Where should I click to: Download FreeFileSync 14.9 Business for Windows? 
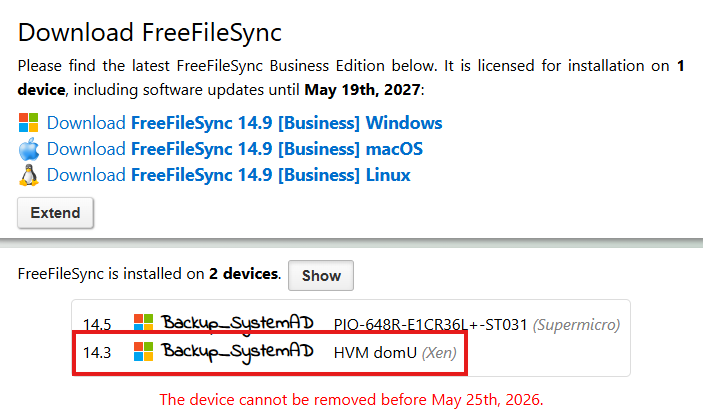pos(244,123)
